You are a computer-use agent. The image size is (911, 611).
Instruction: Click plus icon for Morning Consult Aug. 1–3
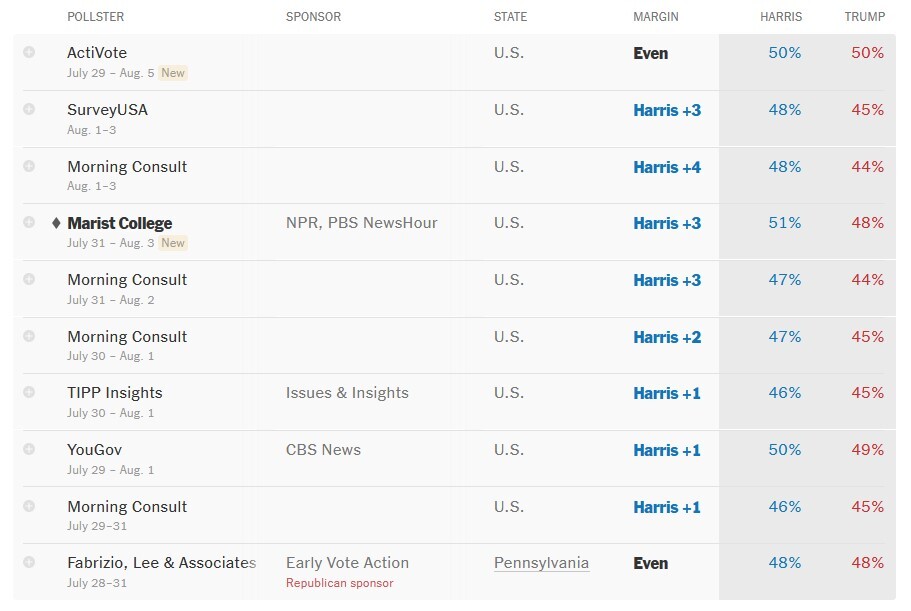click(x=29, y=166)
